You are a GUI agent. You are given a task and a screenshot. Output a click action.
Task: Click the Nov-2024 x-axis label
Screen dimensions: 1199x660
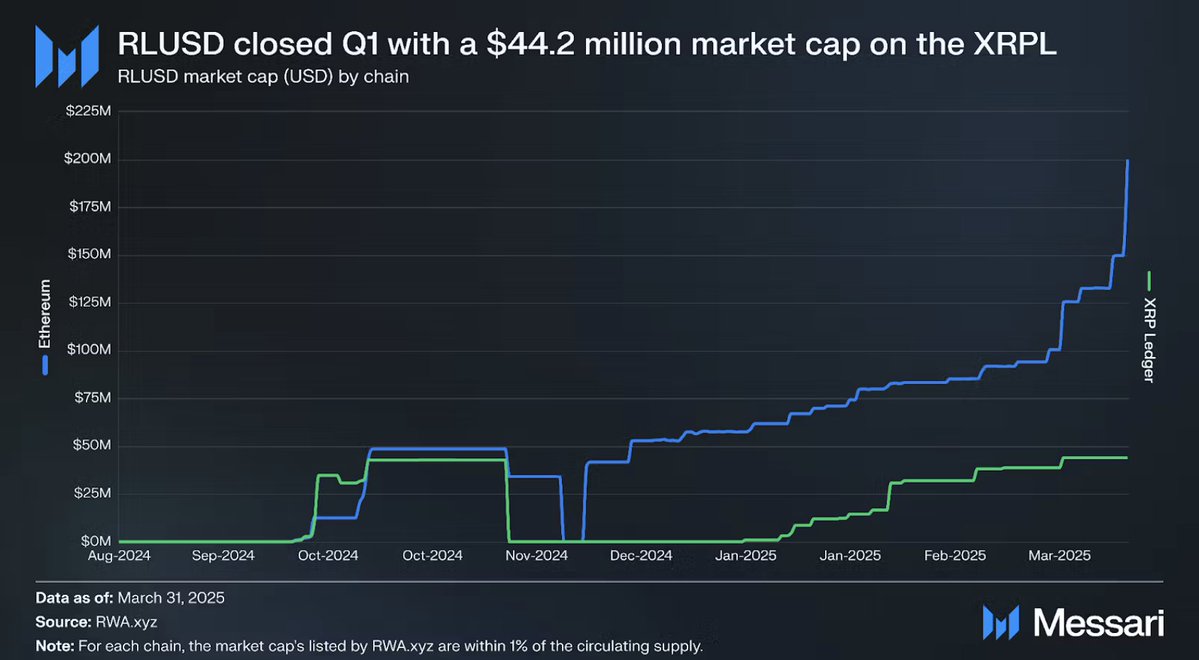pos(538,556)
